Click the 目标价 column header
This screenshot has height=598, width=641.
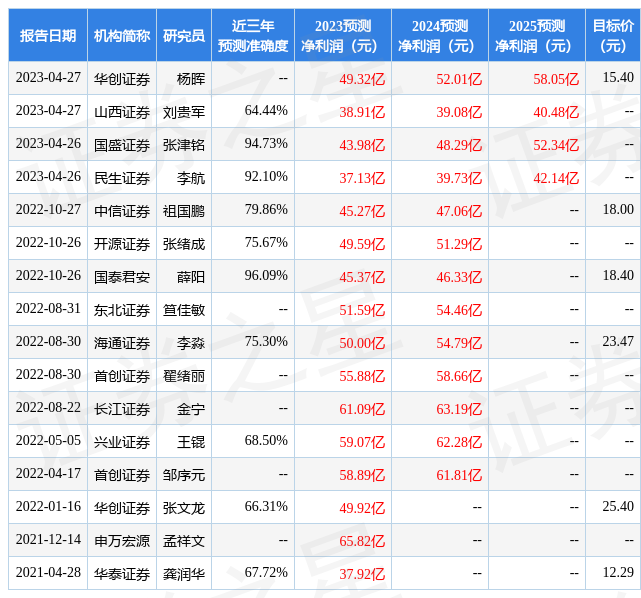pyautogui.click(x=613, y=36)
